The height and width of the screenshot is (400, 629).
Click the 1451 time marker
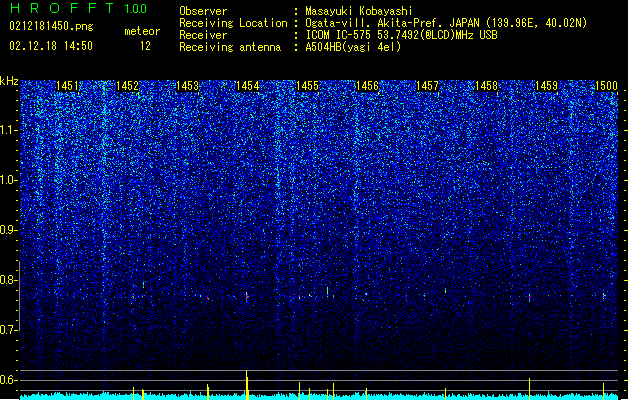click(67, 86)
